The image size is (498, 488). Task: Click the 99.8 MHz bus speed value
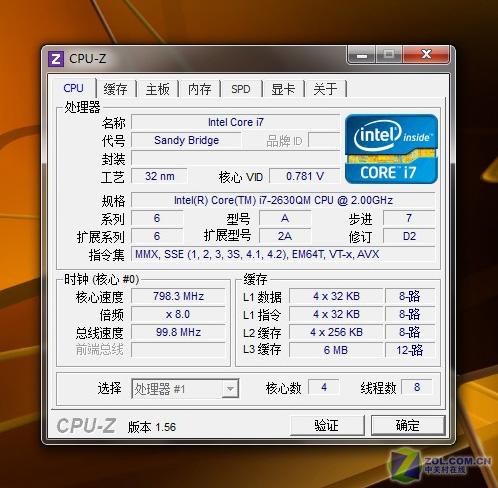pos(178,332)
